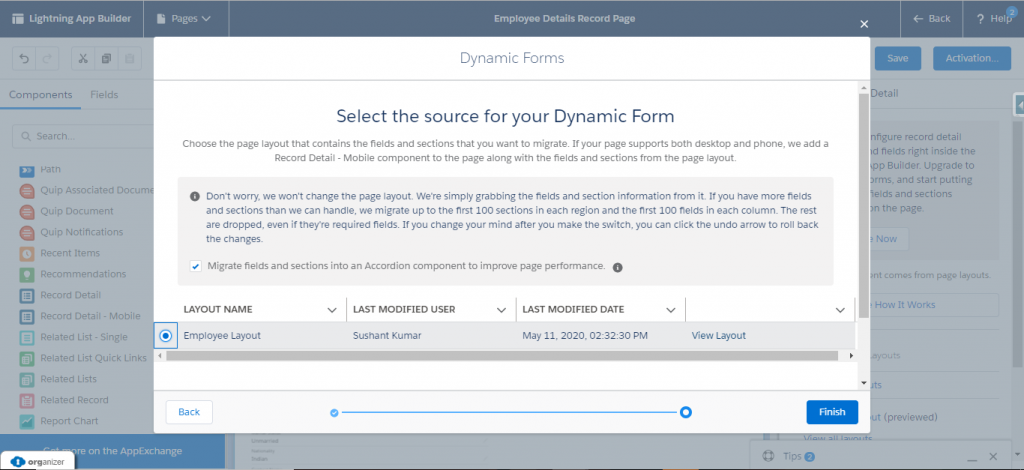Screen dimensions: 1024x470
Task: Click Get more on the AppExchange
Action: [x=112, y=450]
